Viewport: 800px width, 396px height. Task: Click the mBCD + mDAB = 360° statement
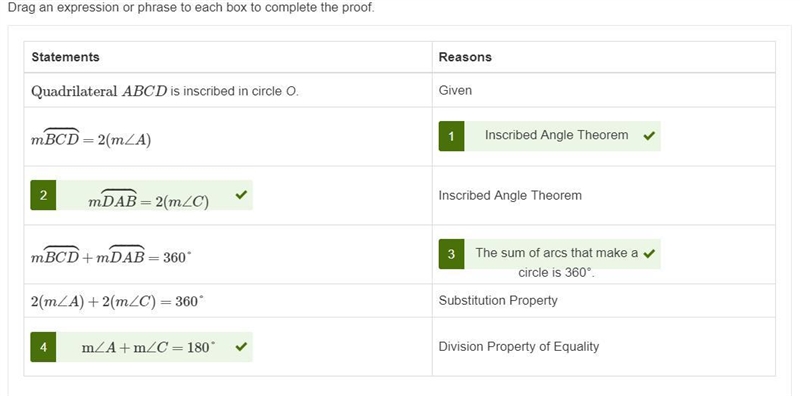pyautogui.click(x=111, y=256)
